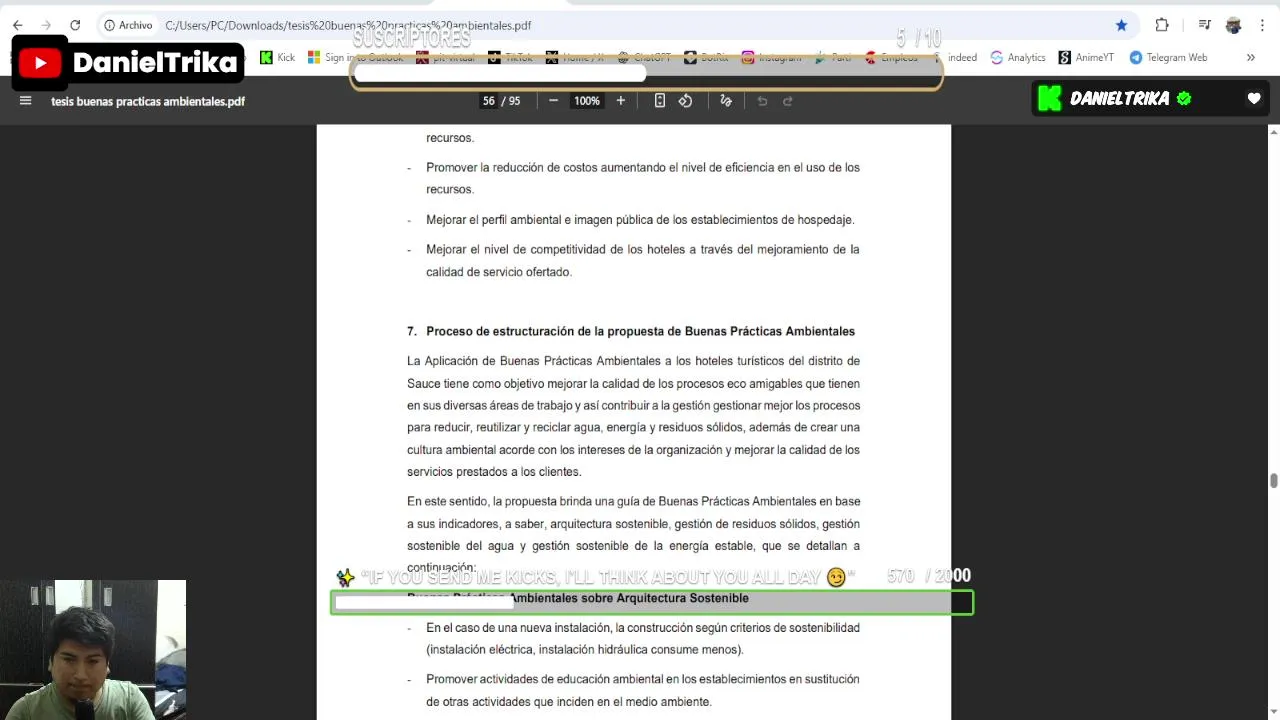Click the bullet 'Promover actividades de educación ambiental'
This screenshot has width=1280, height=720.
[x=643, y=690]
